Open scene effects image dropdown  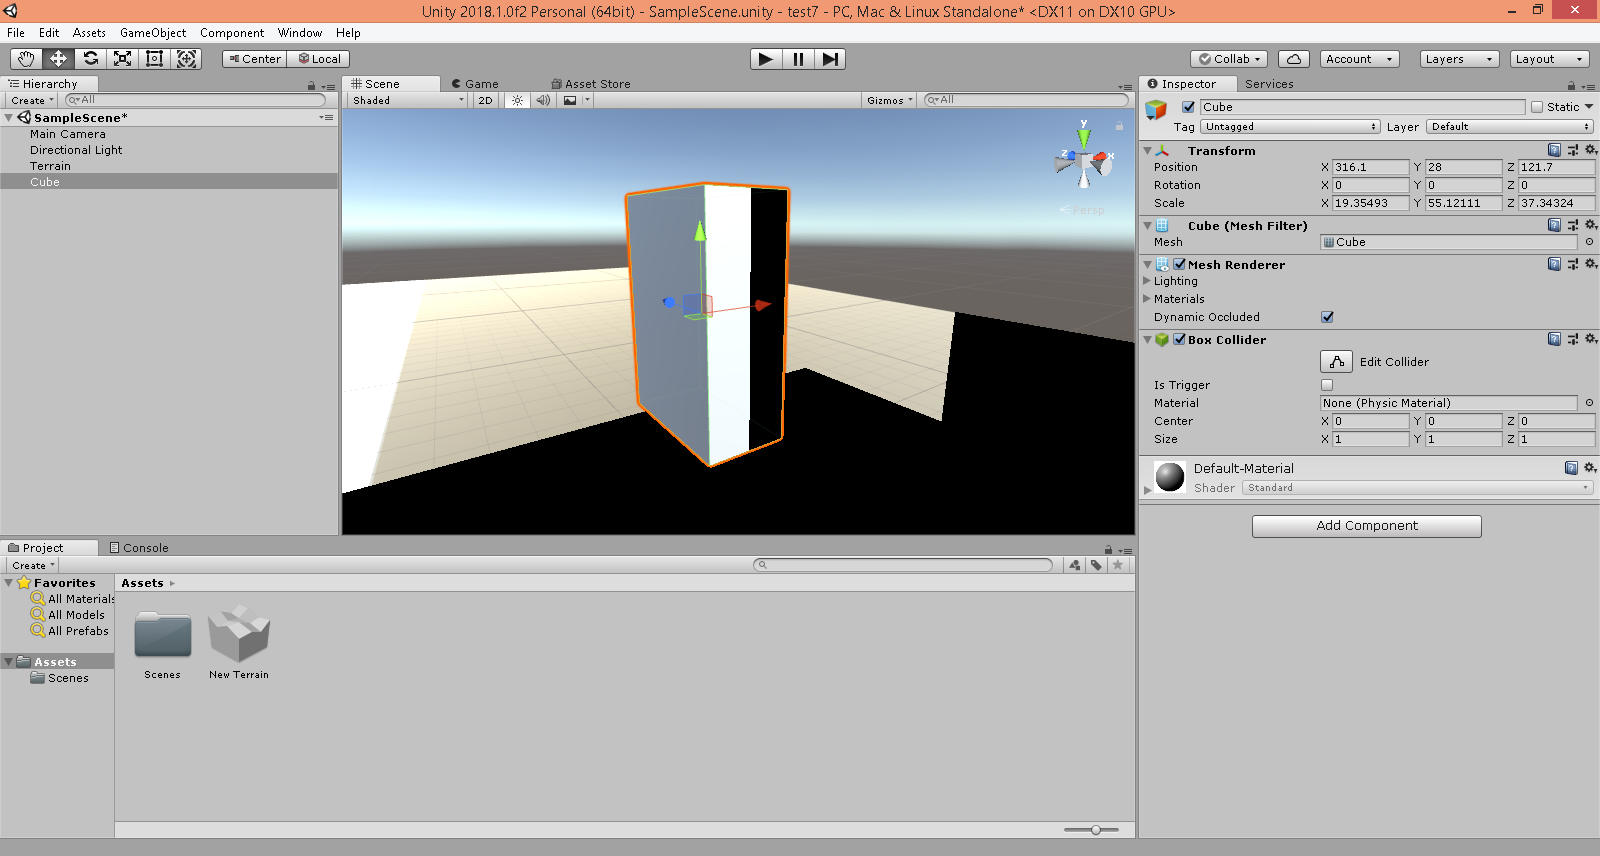pyautogui.click(x=576, y=100)
